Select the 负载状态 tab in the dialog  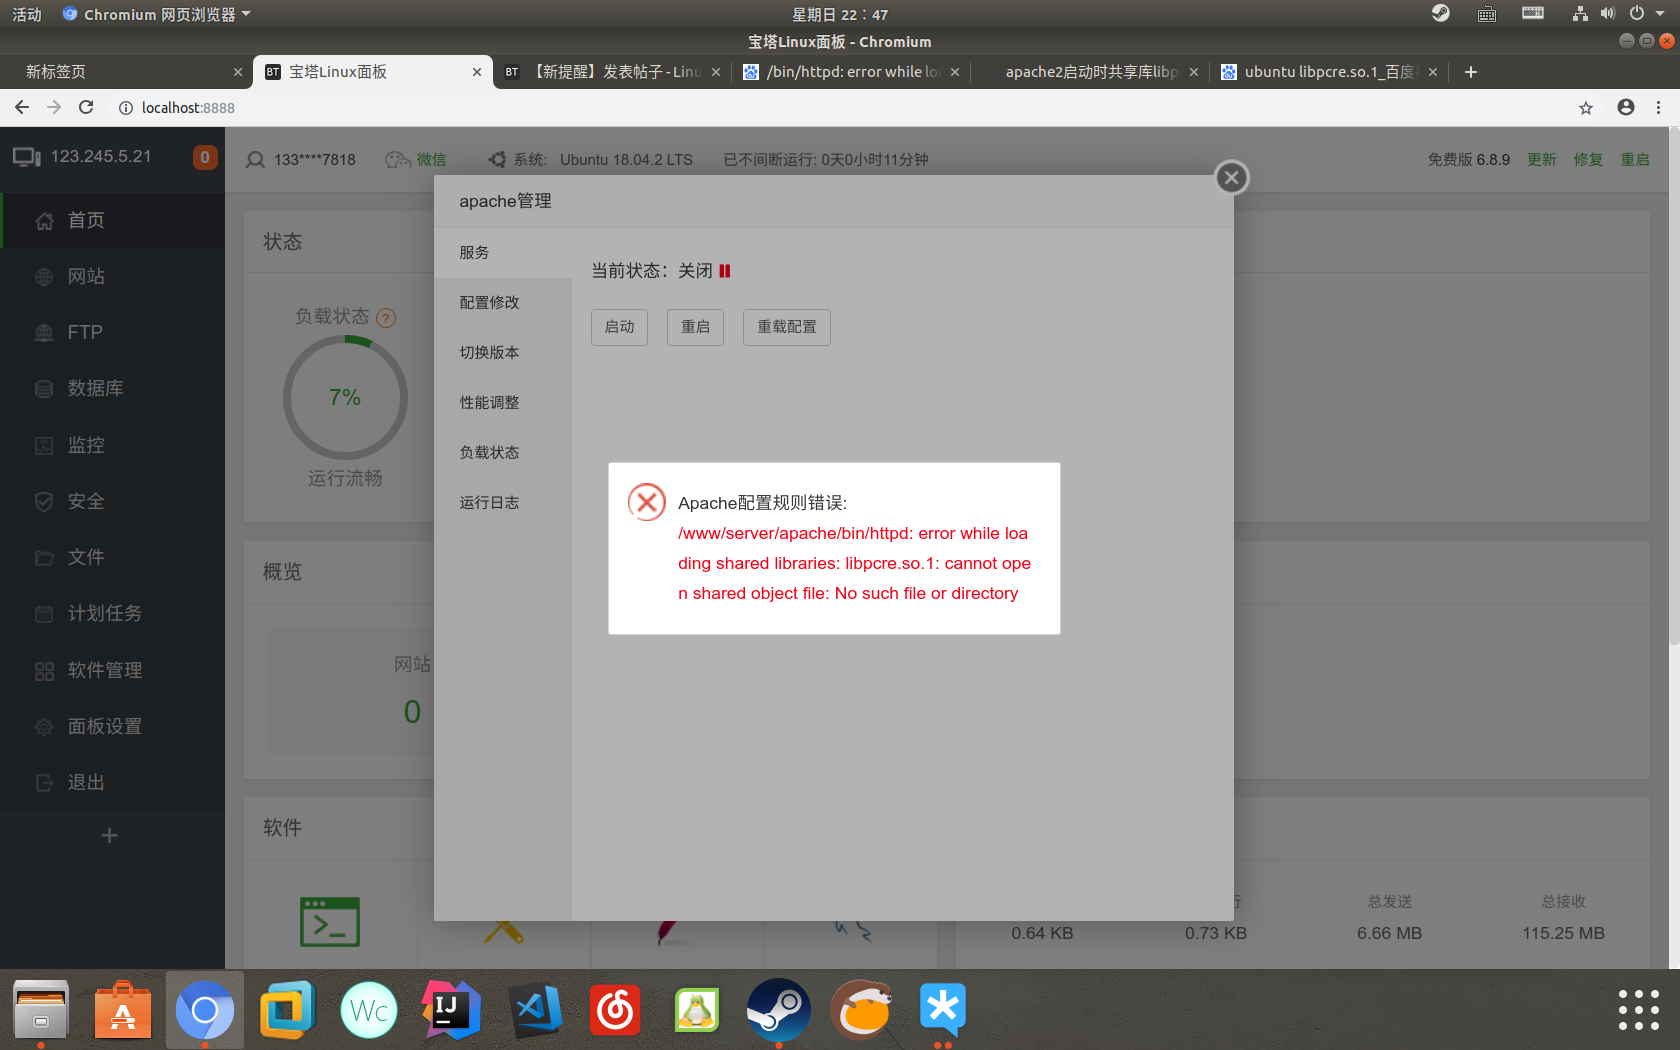(503, 453)
